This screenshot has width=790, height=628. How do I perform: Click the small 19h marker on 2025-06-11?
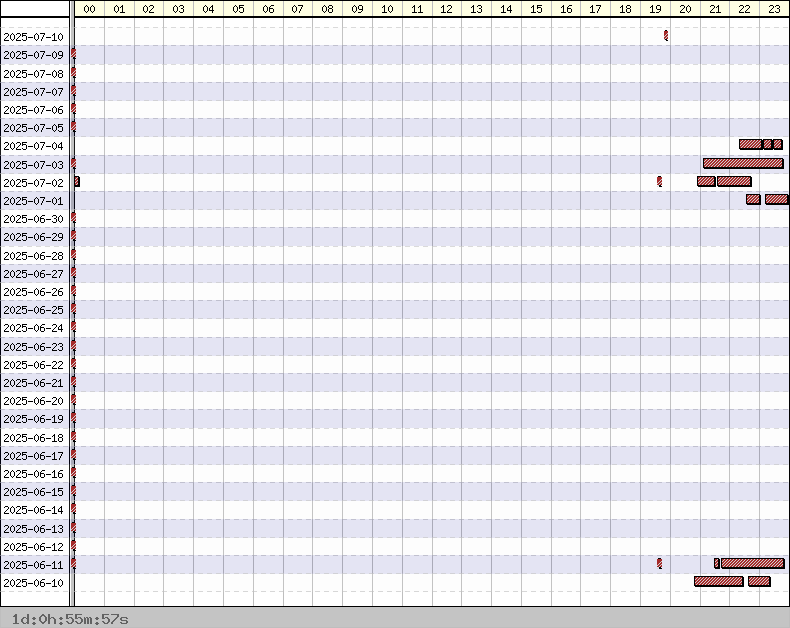[660, 563]
